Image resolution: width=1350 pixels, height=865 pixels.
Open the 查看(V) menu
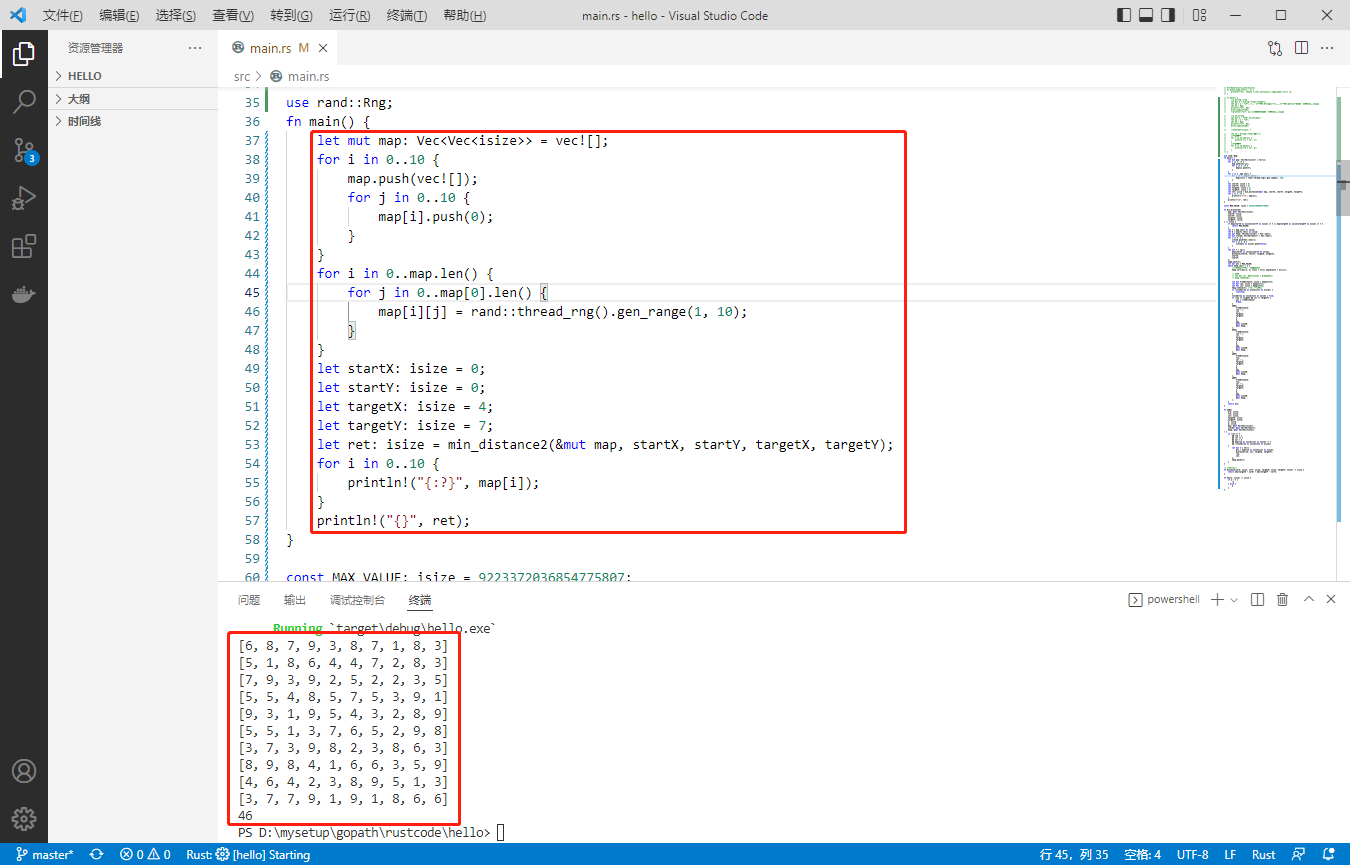click(233, 16)
